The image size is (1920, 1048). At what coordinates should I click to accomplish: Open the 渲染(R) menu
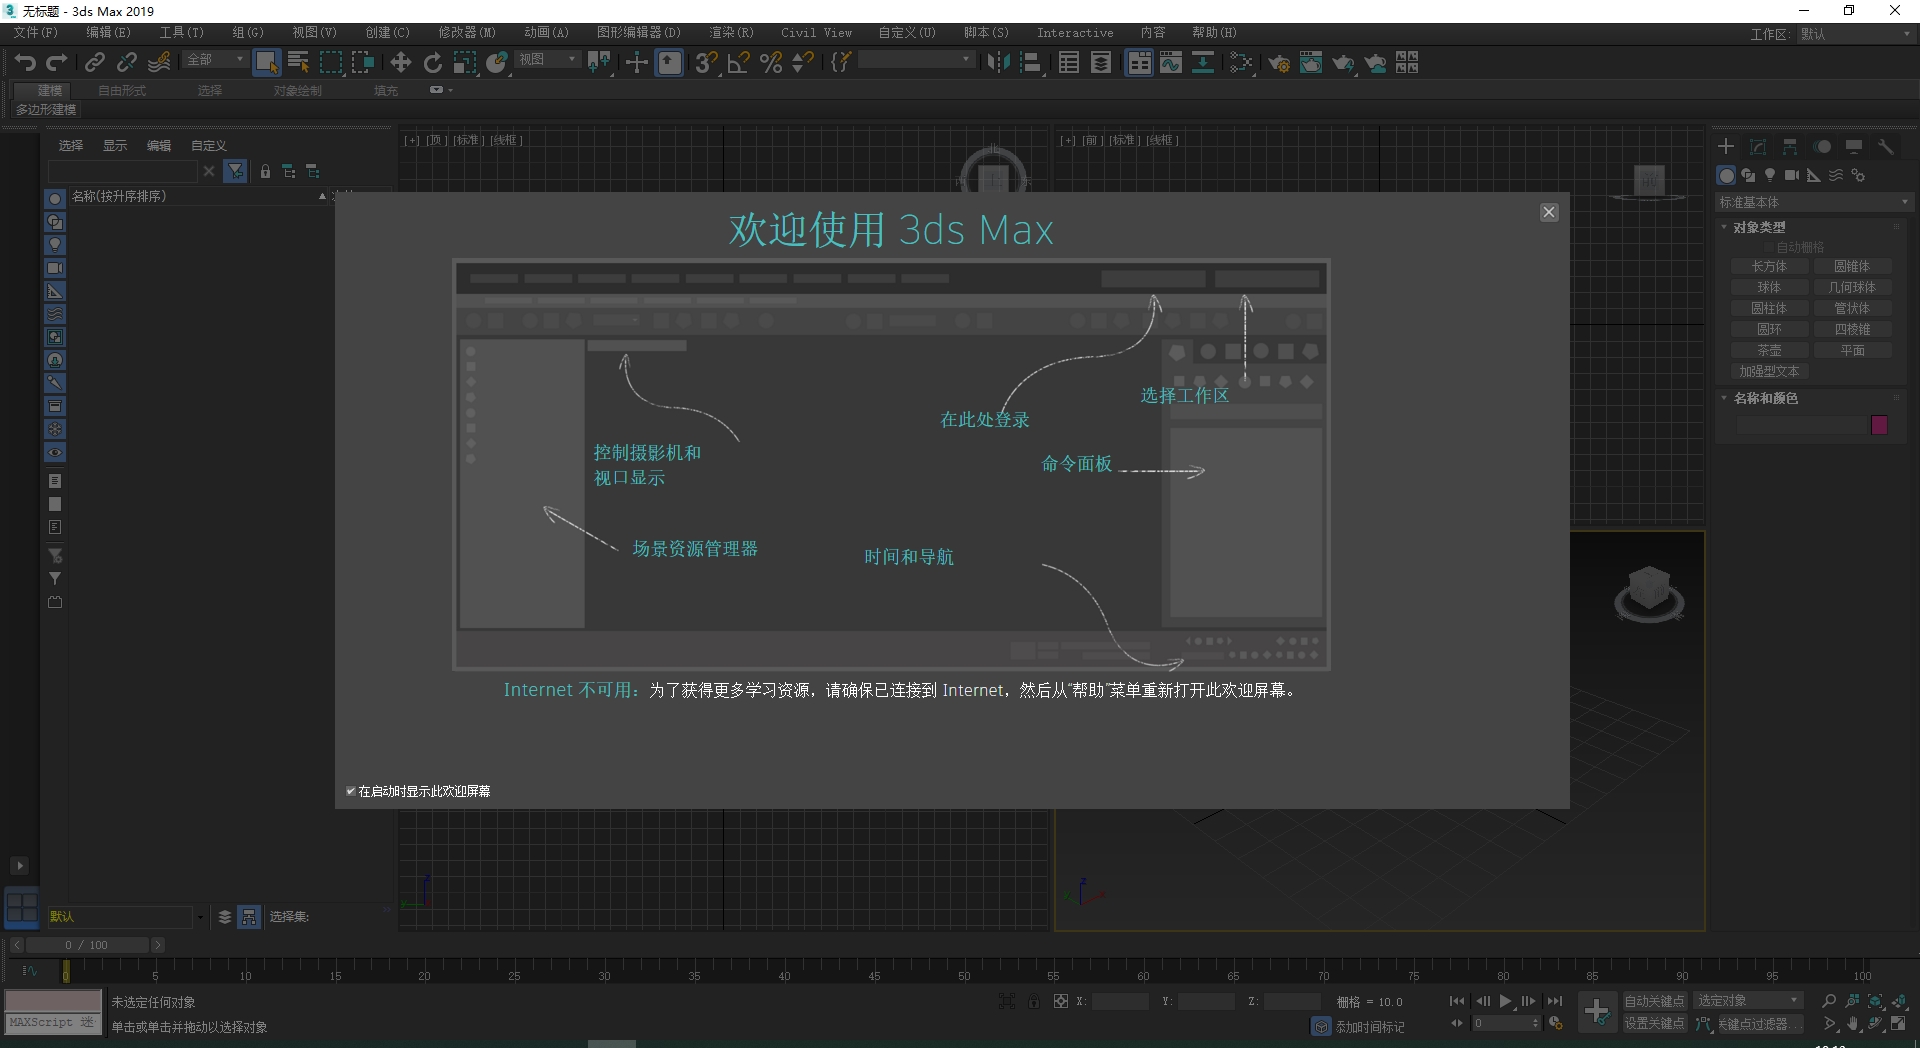tap(731, 33)
